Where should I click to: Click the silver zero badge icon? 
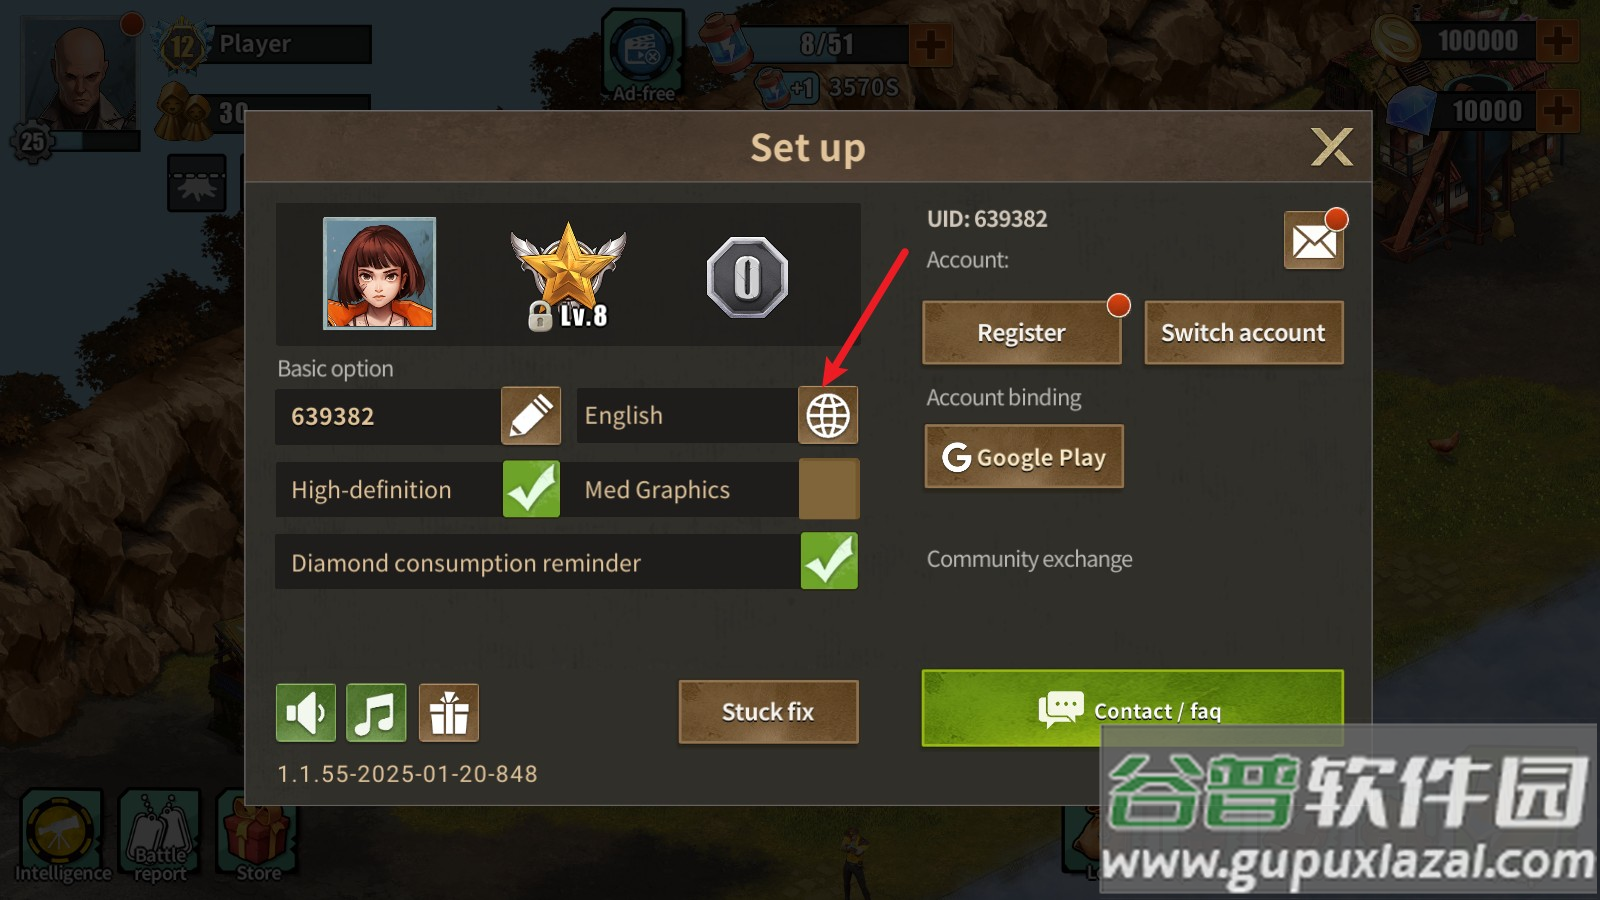[x=747, y=277]
